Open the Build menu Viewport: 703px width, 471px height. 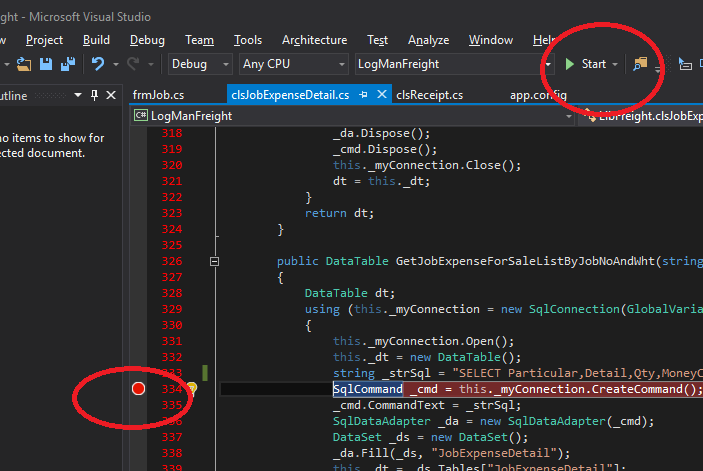96,40
